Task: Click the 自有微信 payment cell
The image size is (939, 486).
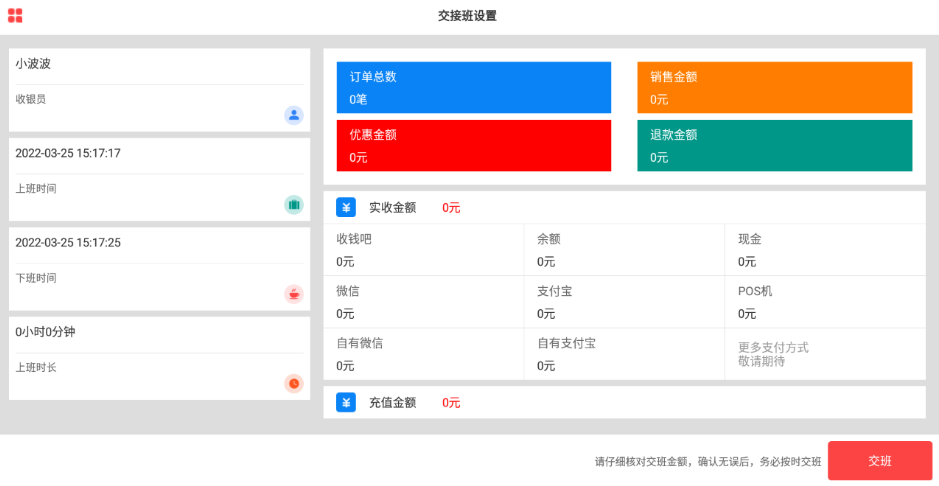Action: click(424, 354)
